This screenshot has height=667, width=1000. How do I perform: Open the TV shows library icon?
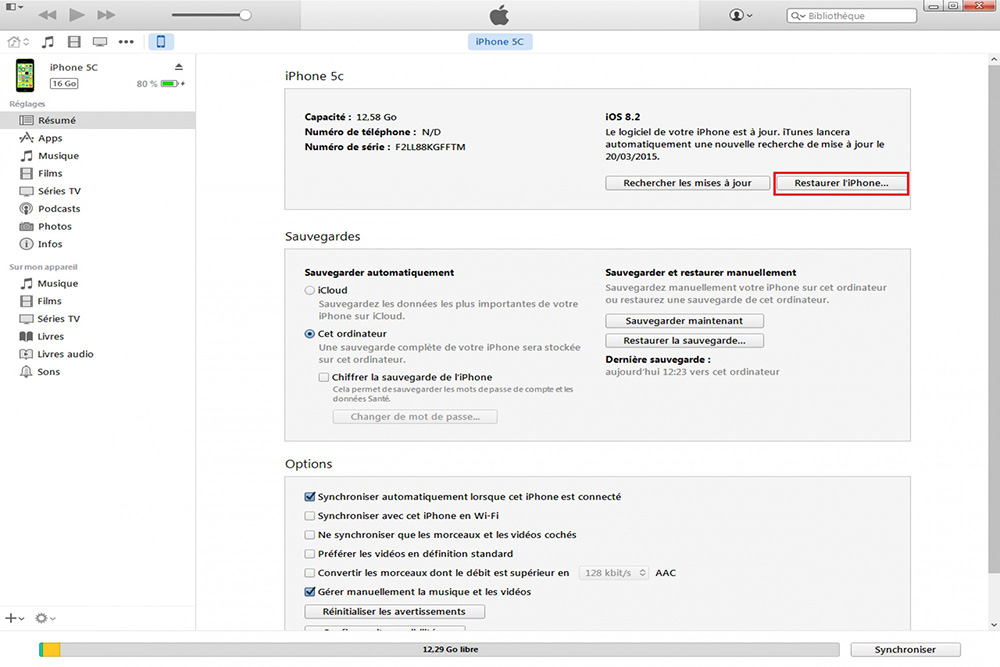click(x=100, y=42)
